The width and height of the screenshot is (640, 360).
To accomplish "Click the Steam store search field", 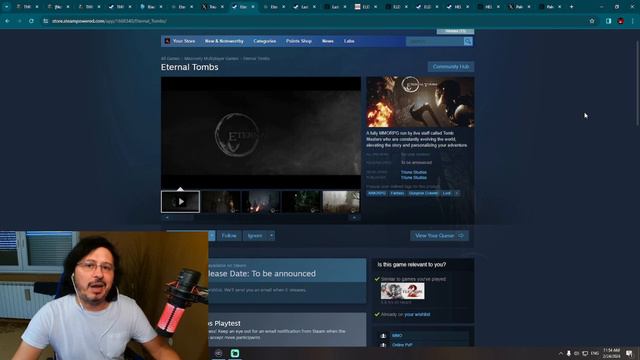I will (435, 41).
